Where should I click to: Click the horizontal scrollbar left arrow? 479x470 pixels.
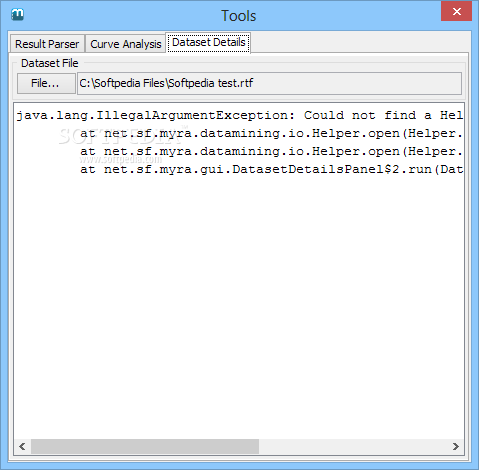[22, 446]
